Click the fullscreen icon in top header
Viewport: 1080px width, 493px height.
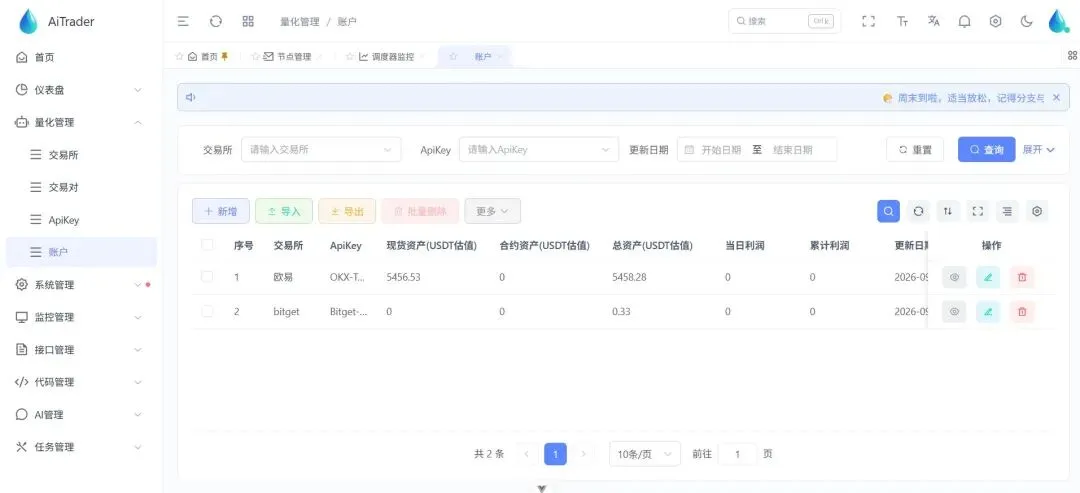click(x=869, y=21)
